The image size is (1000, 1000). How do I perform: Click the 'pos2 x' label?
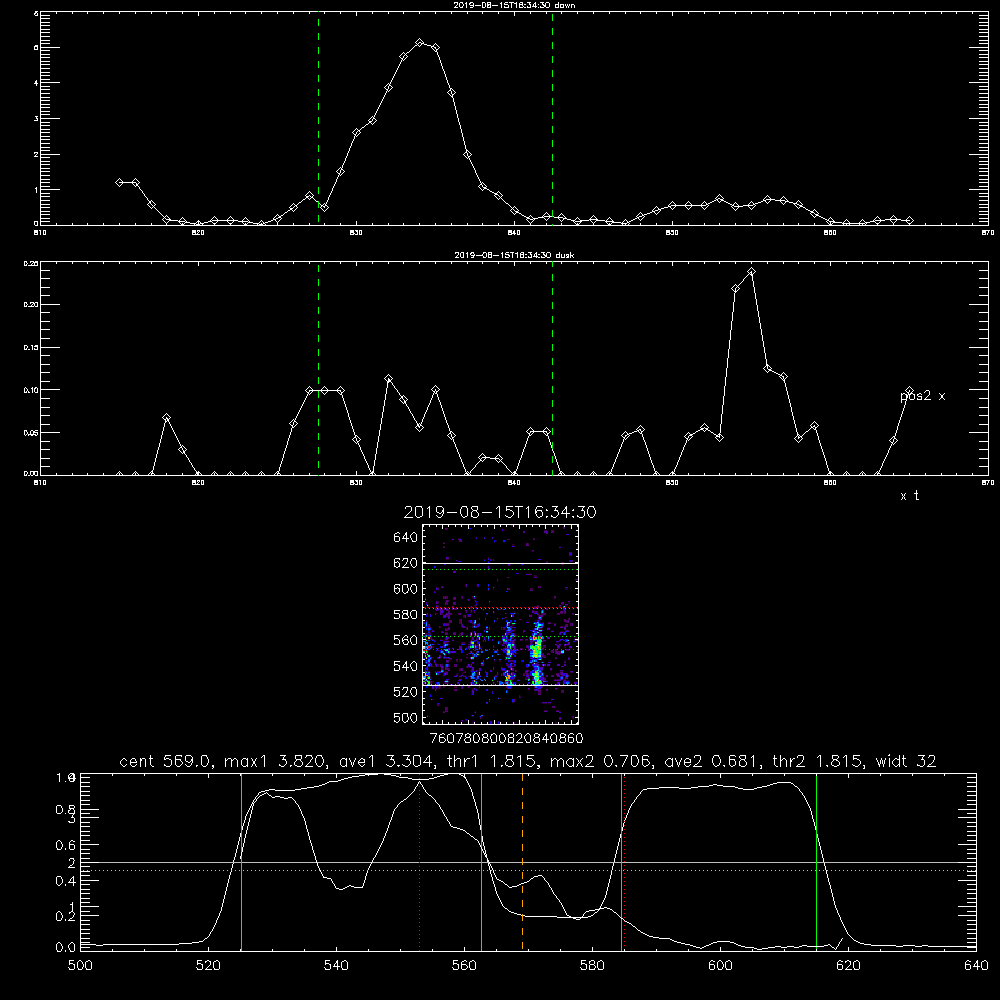[922, 396]
